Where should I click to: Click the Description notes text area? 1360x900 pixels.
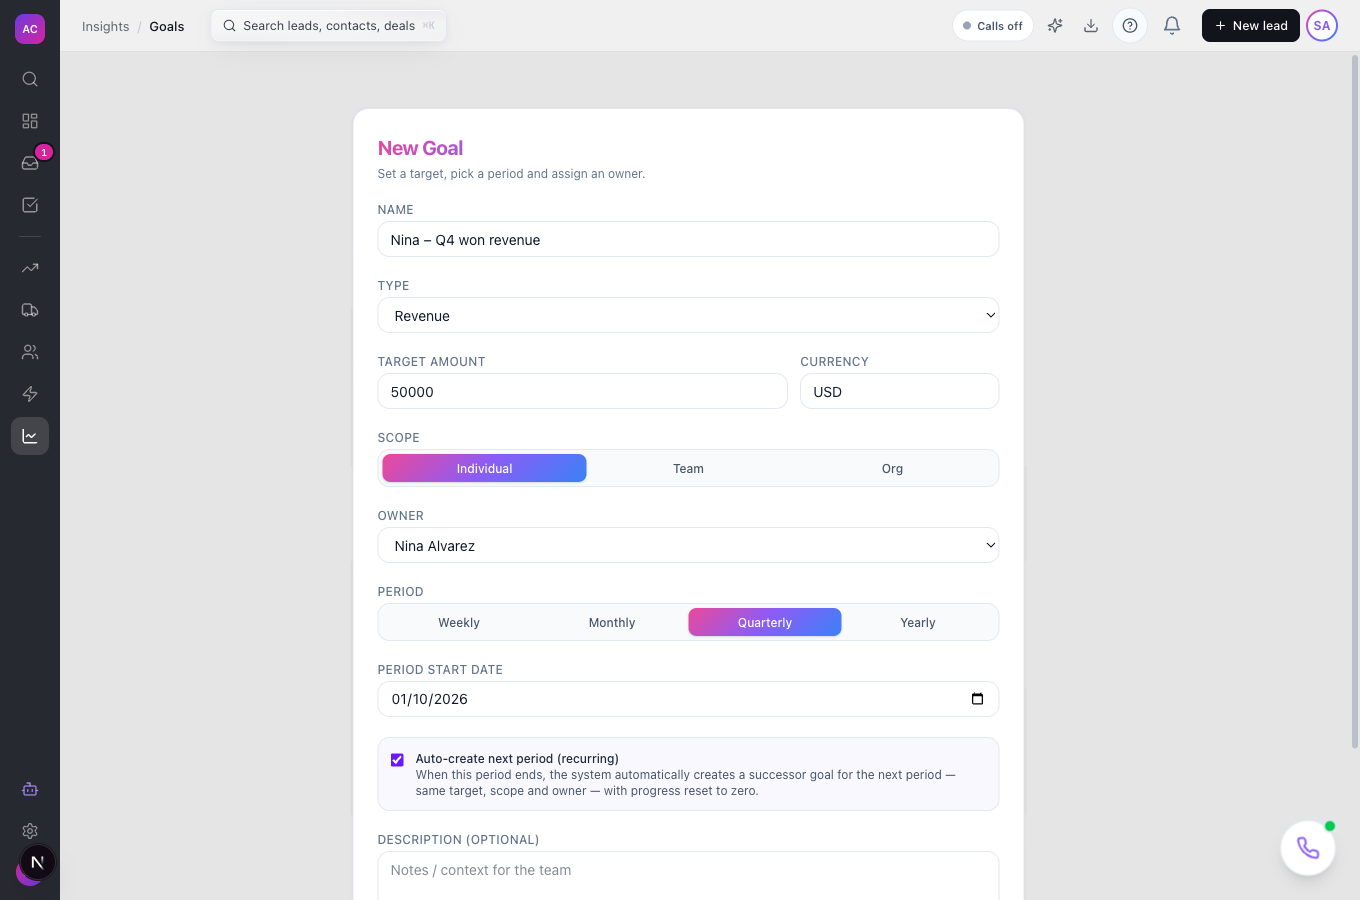pos(688,876)
